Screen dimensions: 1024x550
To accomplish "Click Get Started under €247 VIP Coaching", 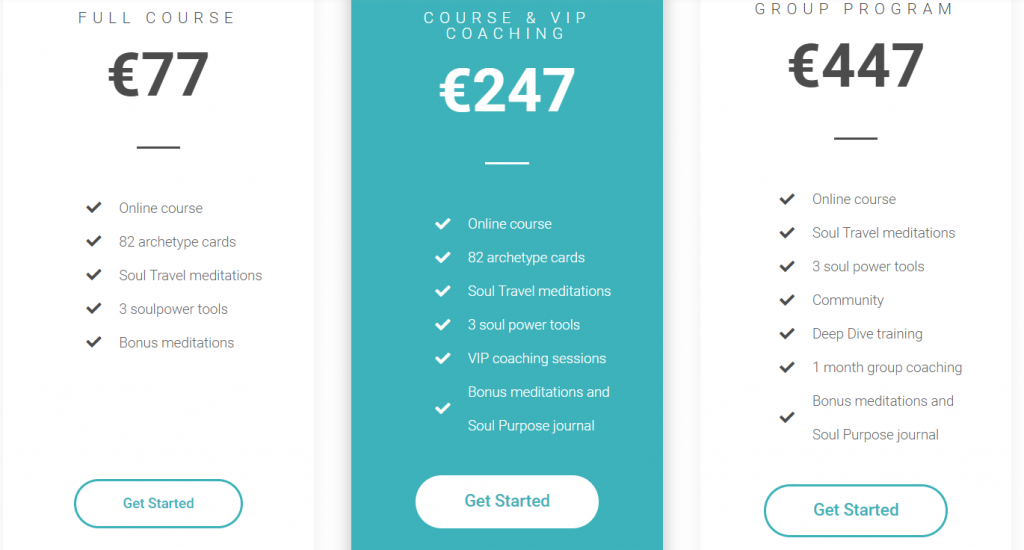I will (507, 501).
